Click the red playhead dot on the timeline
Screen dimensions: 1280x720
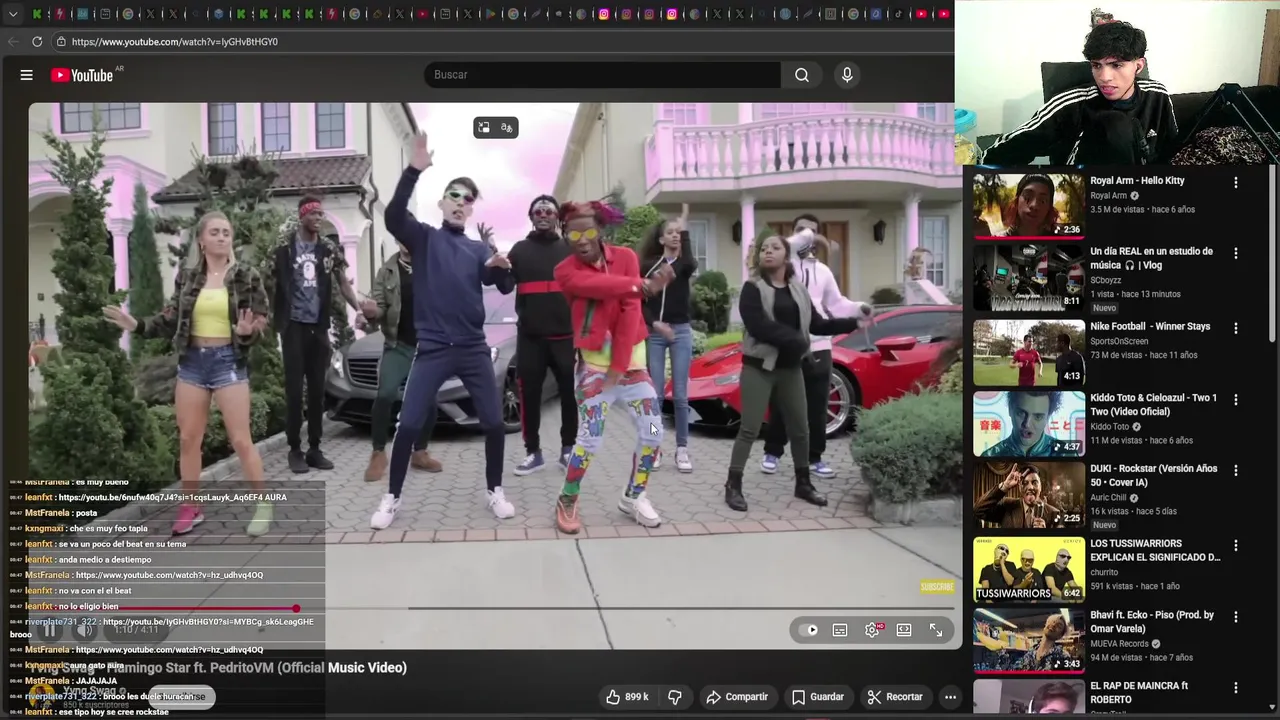296,608
